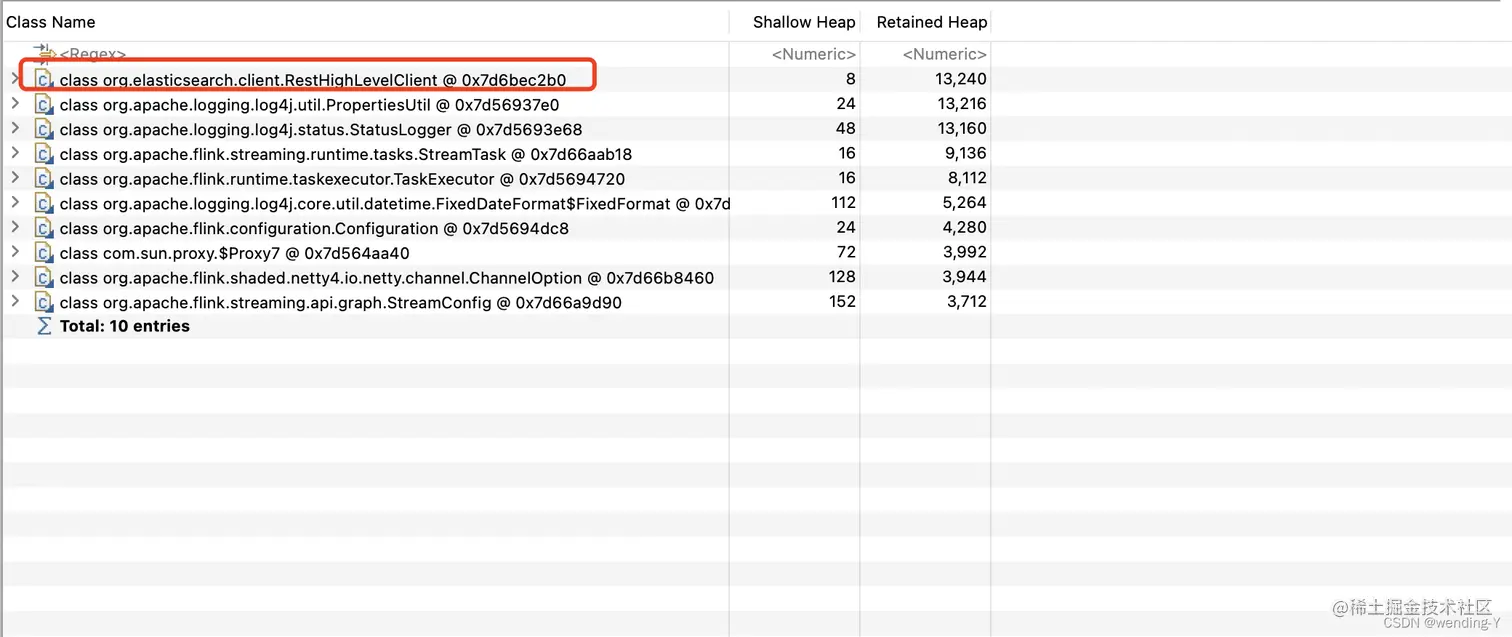Click retained heap value 4,280

coord(966,227)
